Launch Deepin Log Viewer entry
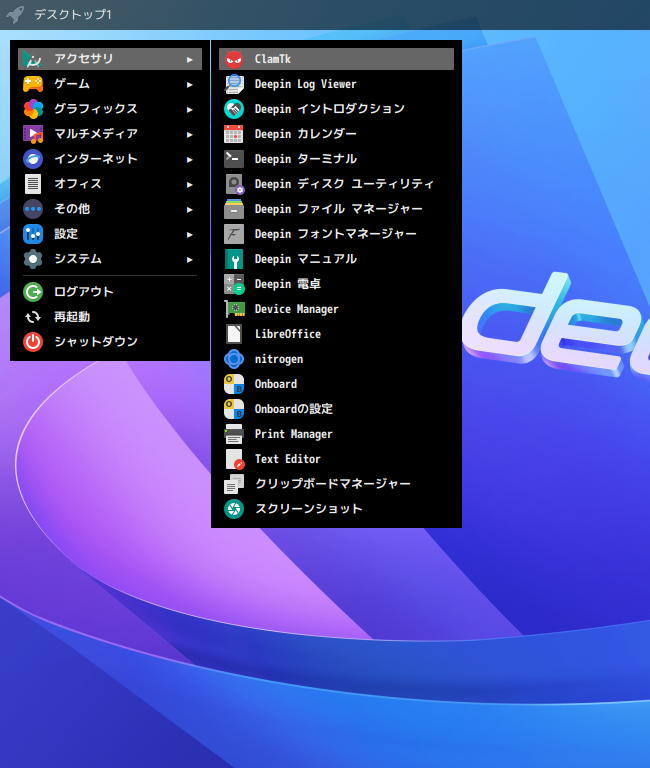Image resolution: width=650 pixels, height=768 pixels. pyautogui.click(x=336, y=84)
